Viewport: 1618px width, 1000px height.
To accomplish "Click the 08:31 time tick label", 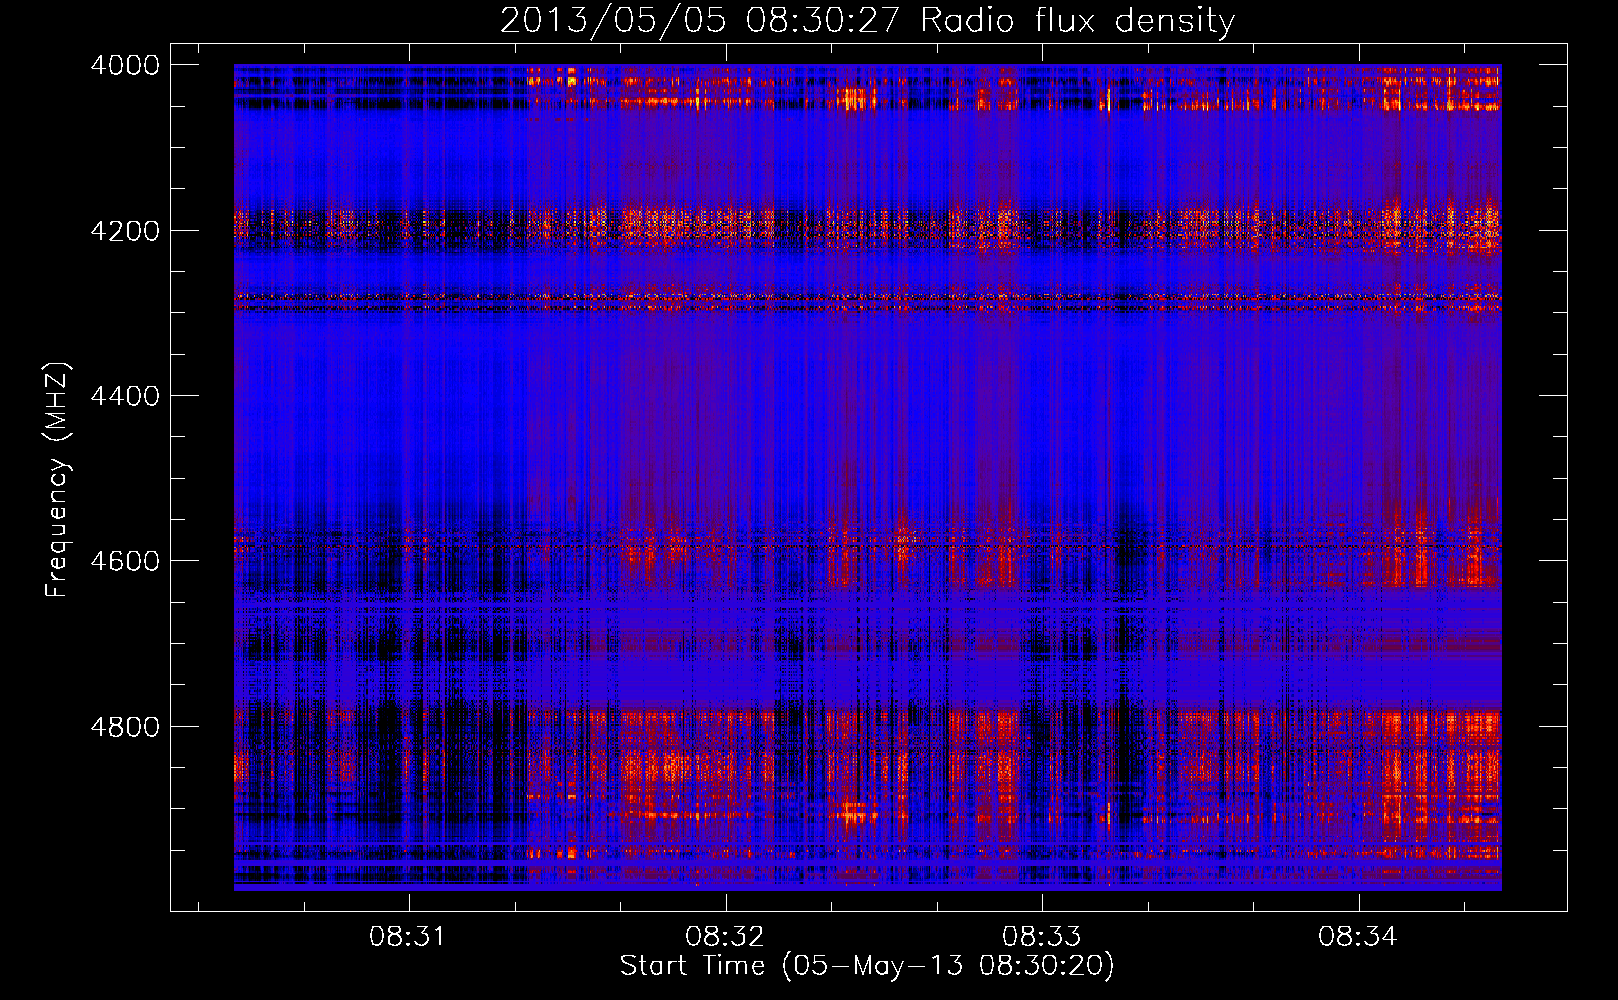I will click(408, 937).
